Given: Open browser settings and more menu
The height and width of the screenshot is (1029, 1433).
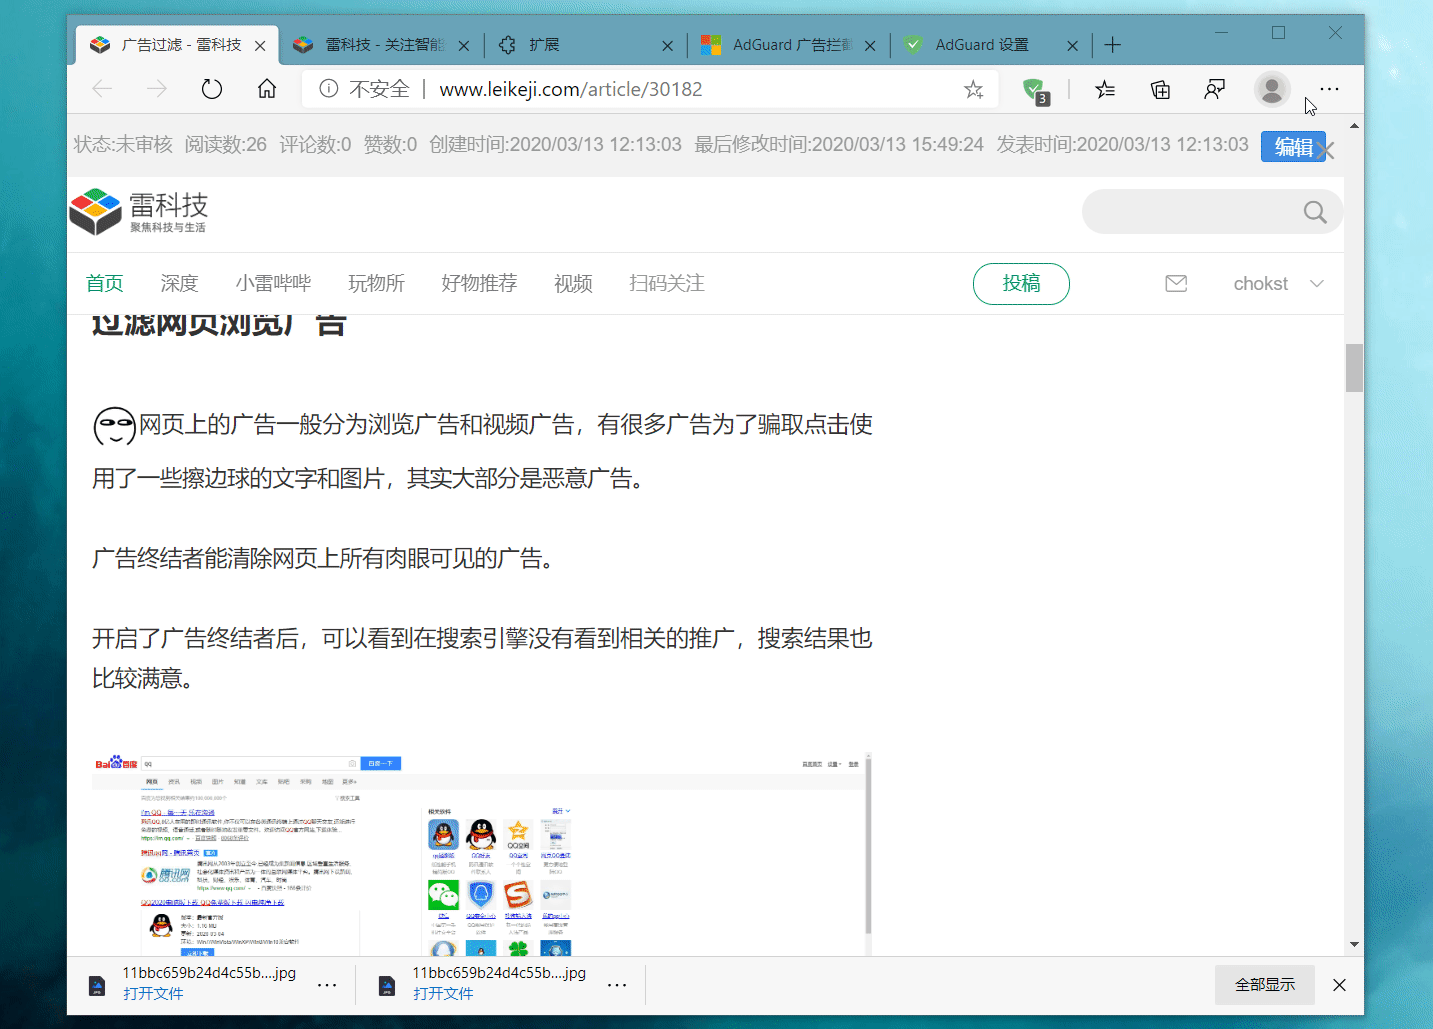Looking at the screenshot, I should point(1329,90).
